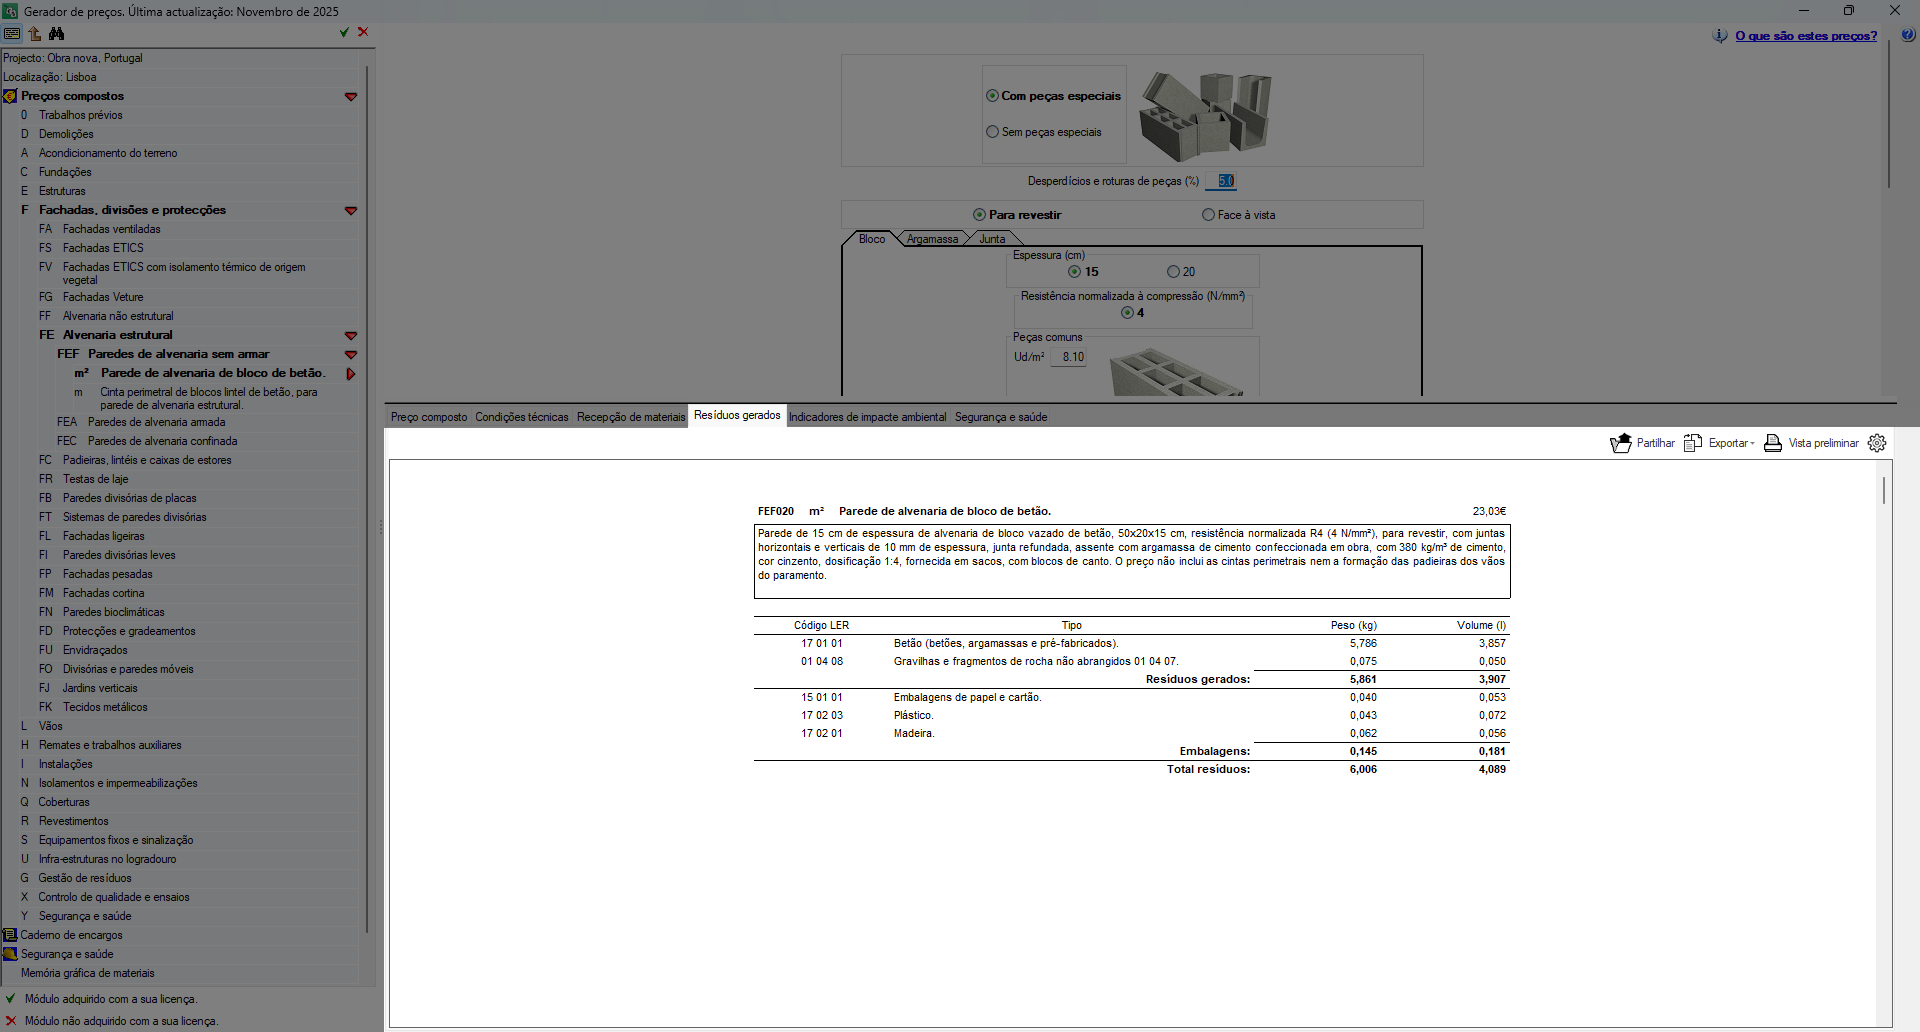Viewport: 1920px width, 1032px height.
Task: Switch to the Junta tab
Action: coord(992,239)
